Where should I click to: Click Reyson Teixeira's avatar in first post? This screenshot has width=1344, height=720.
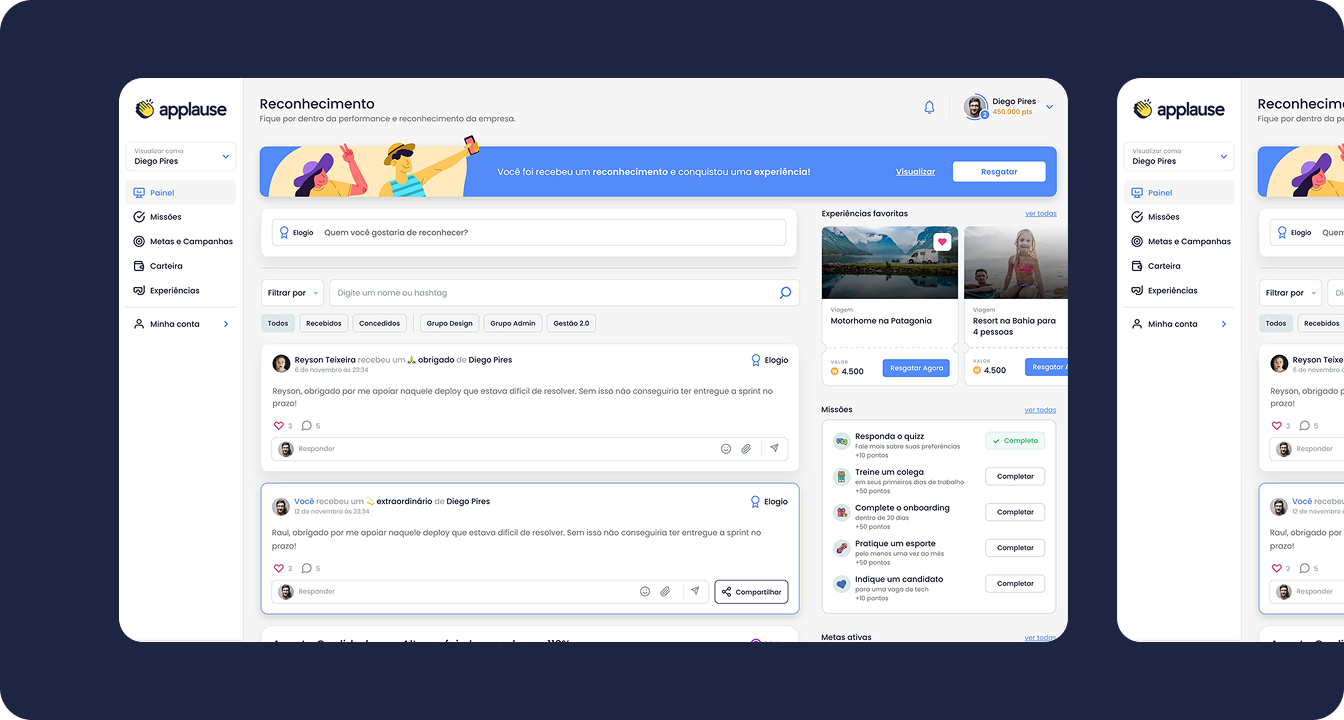pos(281,363)
